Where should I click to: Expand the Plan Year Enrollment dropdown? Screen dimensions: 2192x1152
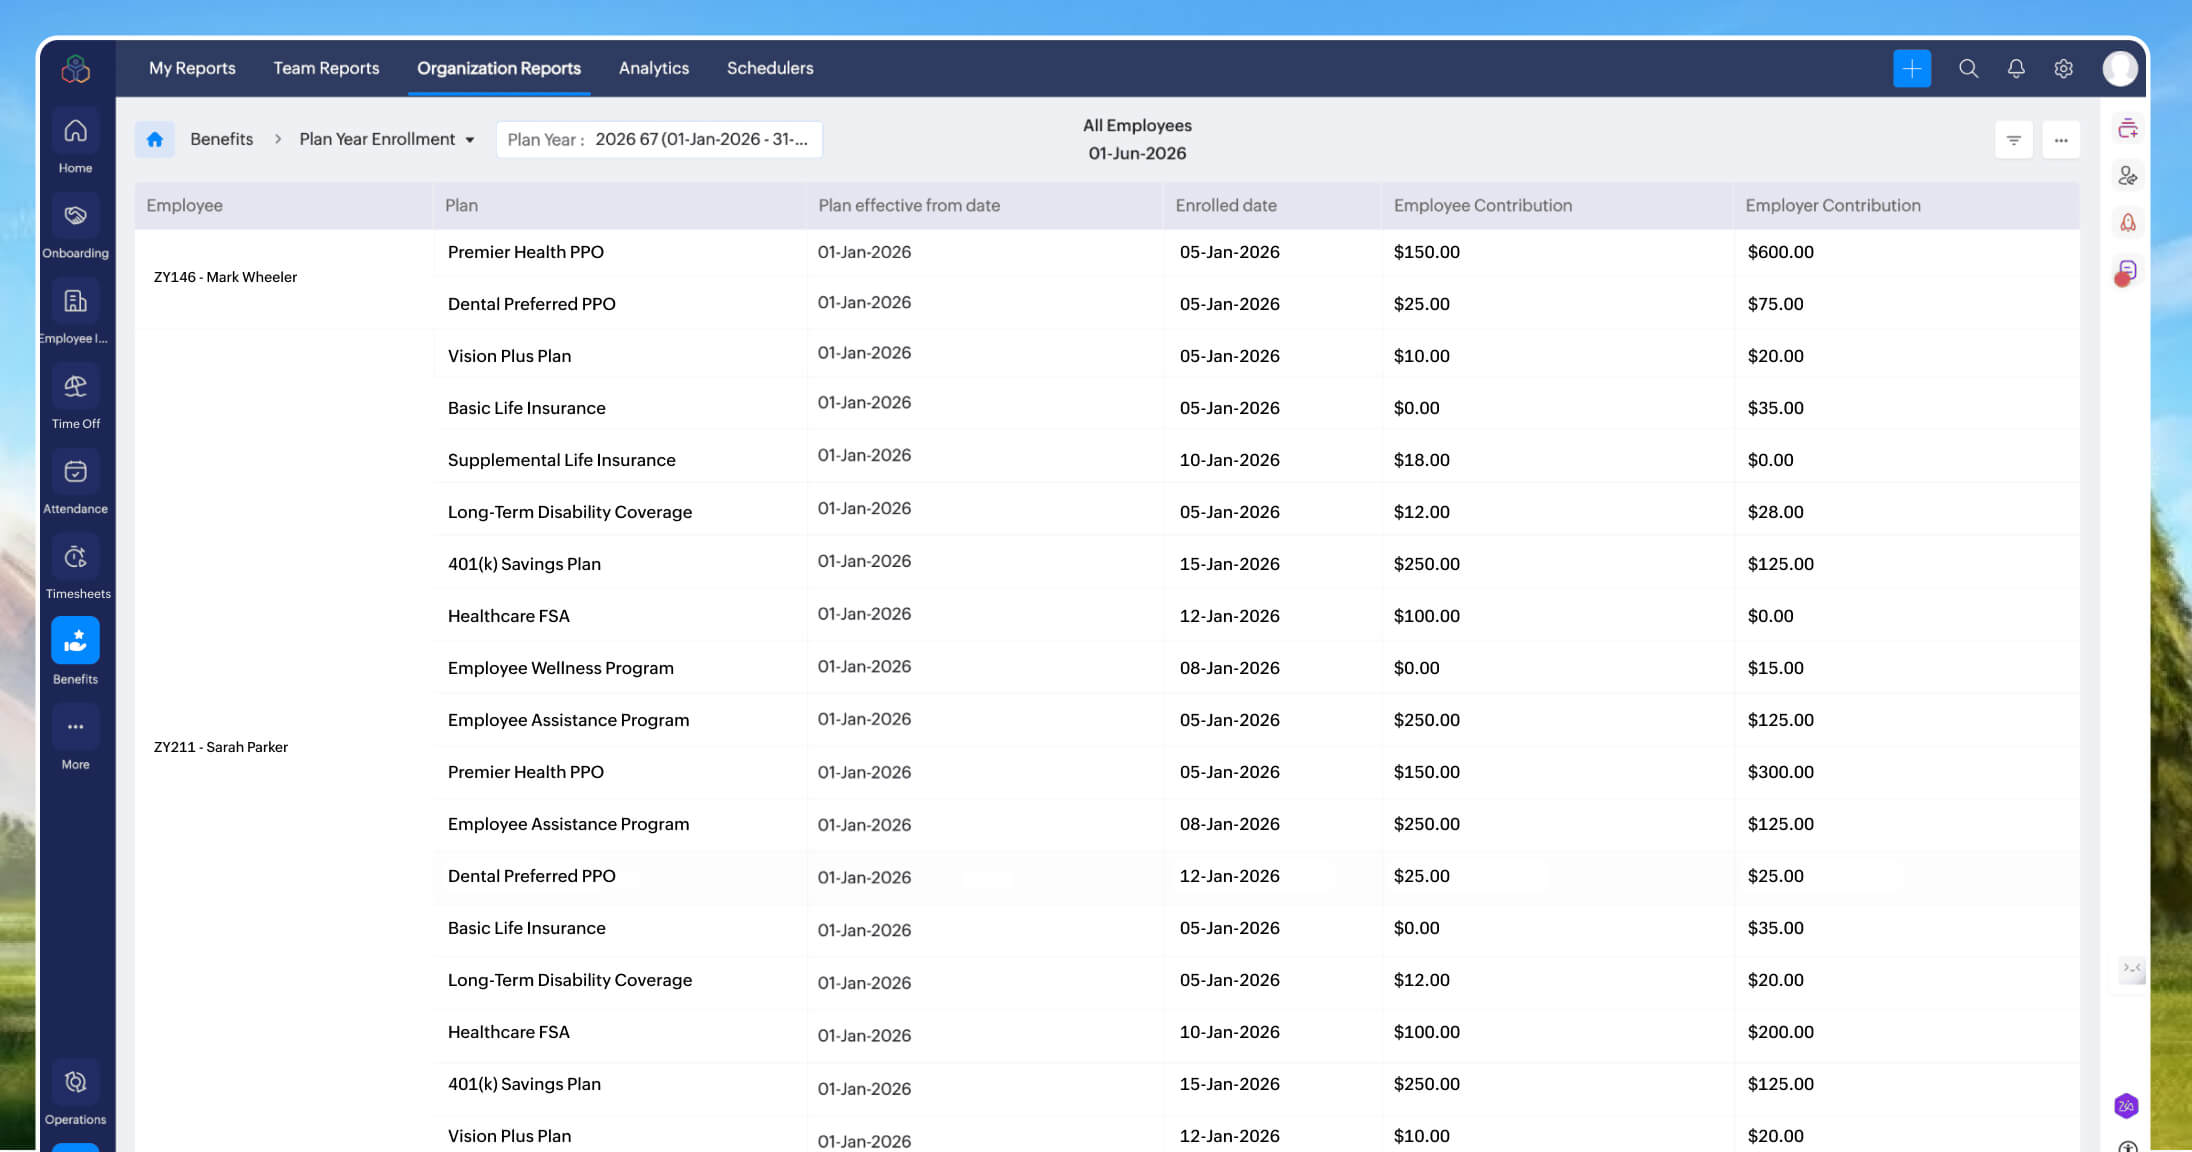pyautogui.click(x=387, y=139)
